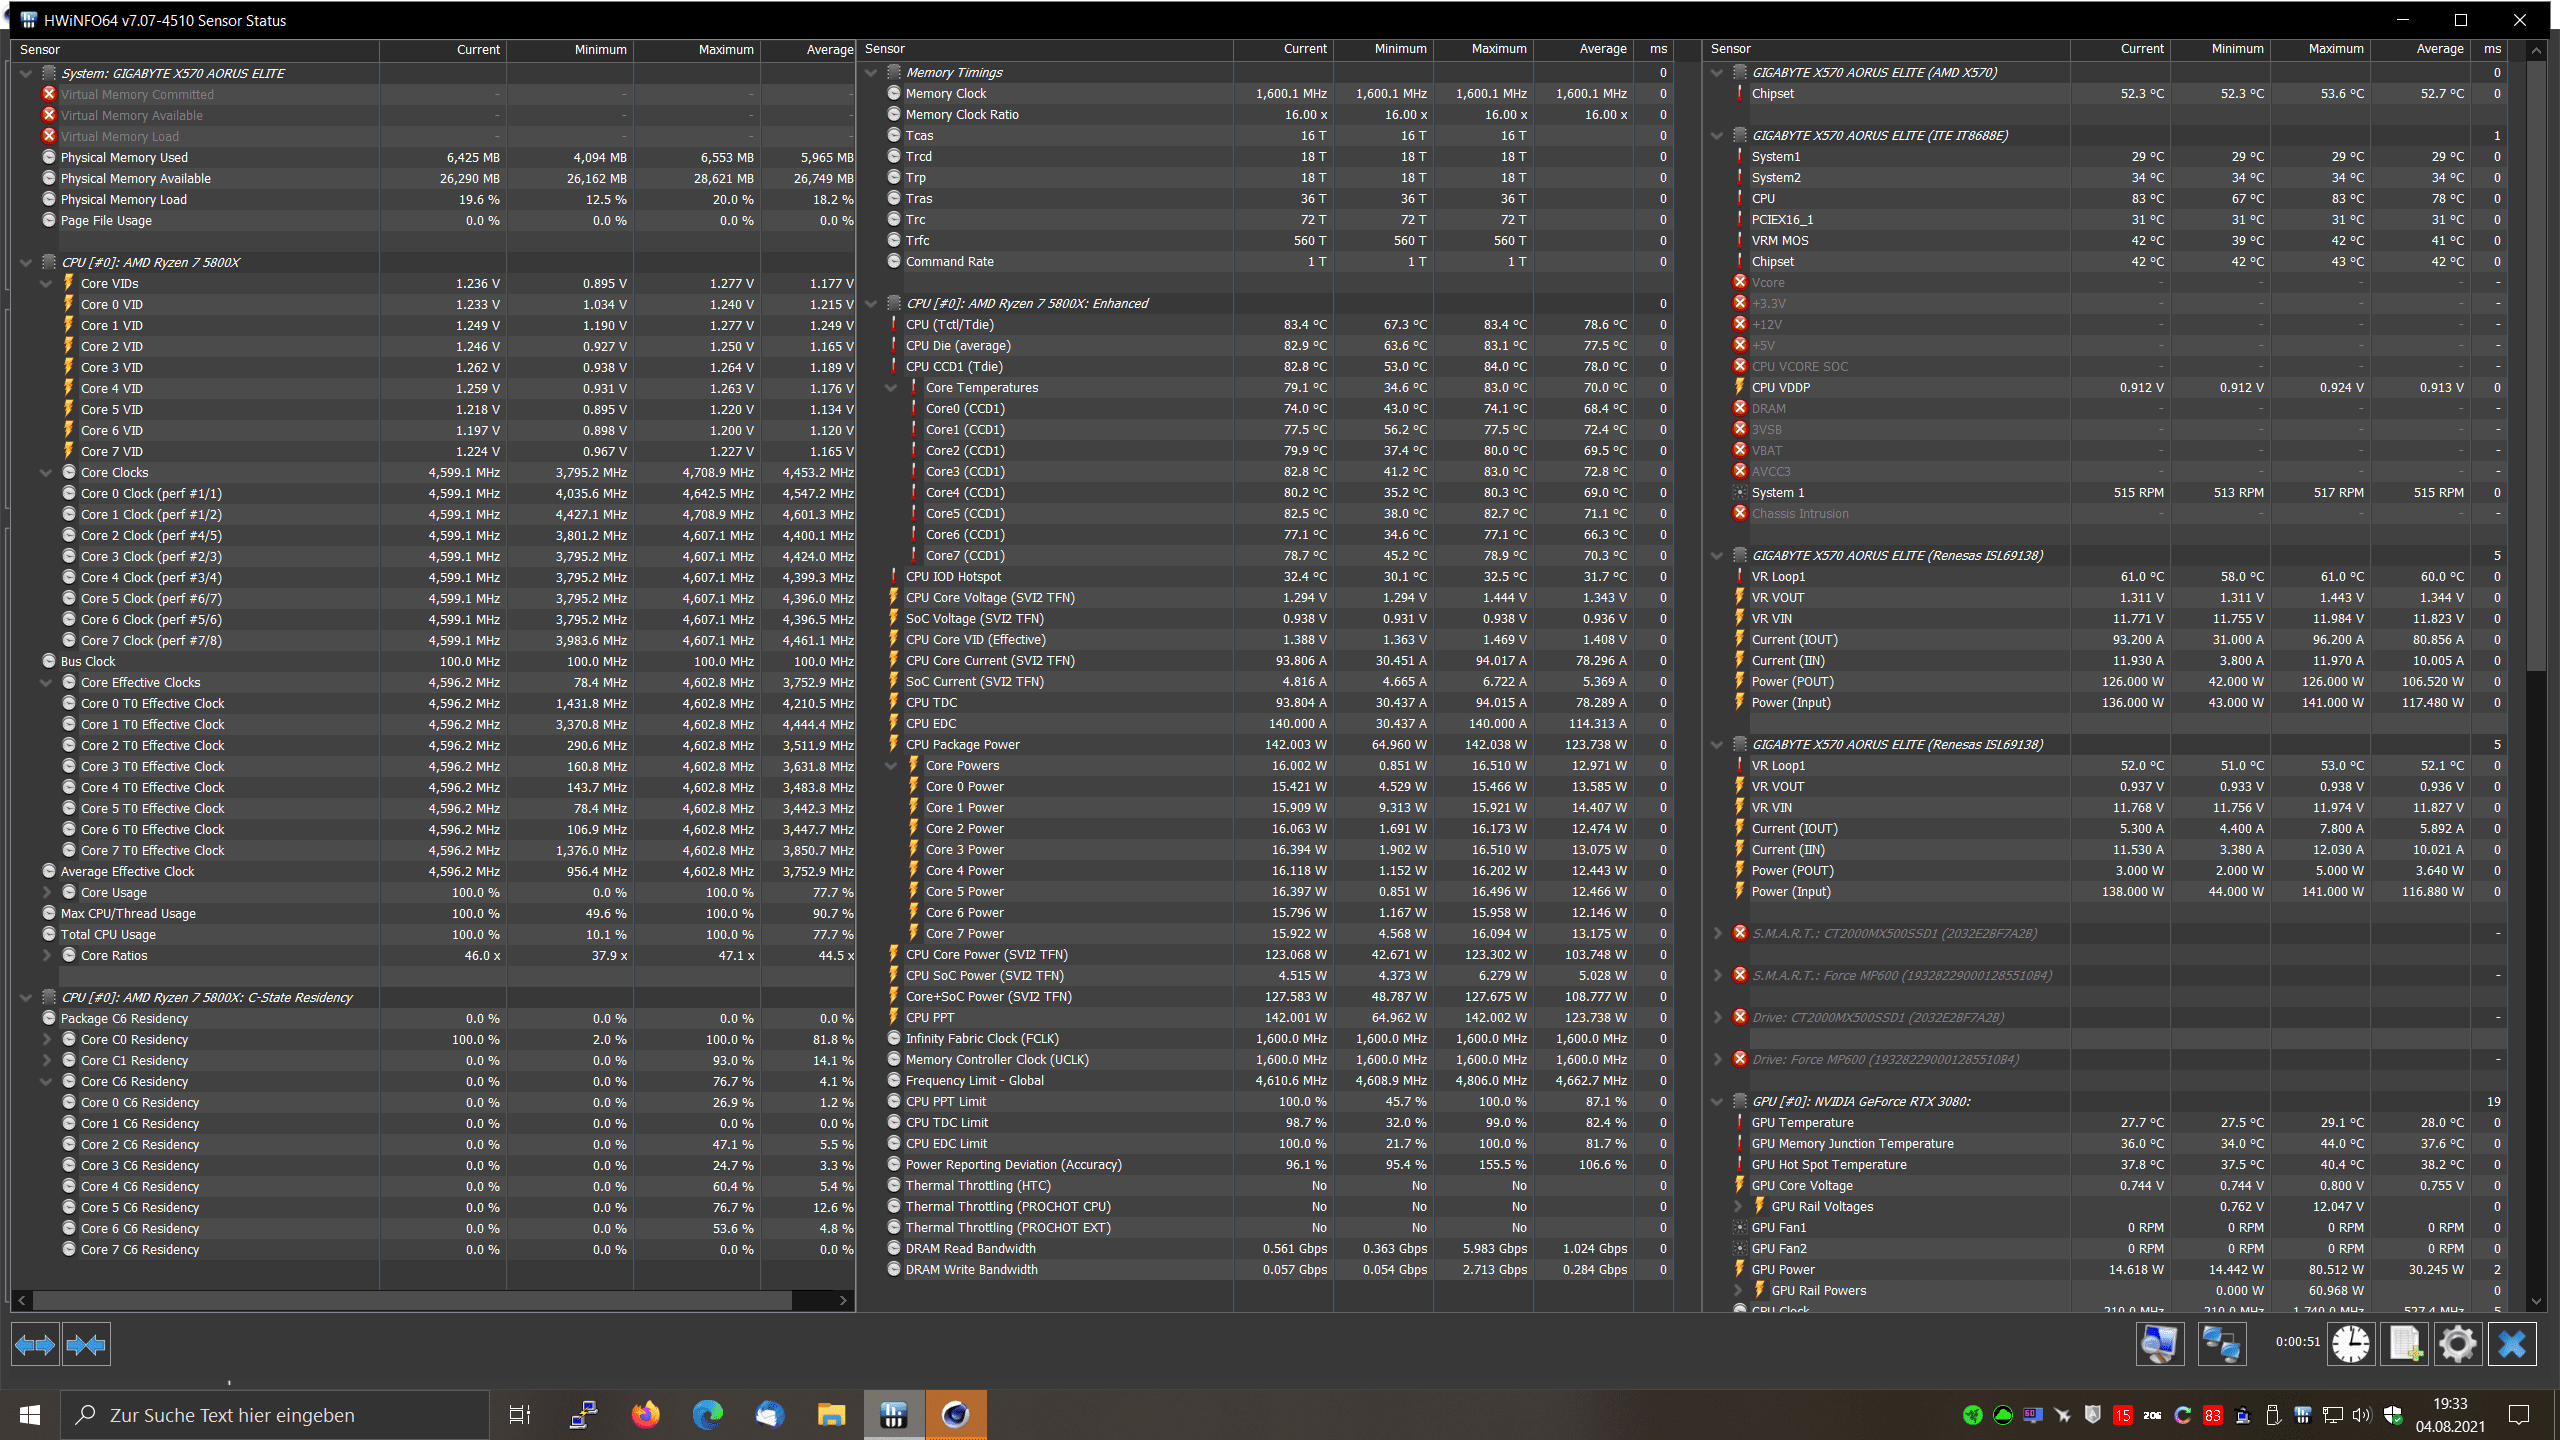This screenshot has height=1440, width=2560.
Task: Collapse the Core C6 Residency group
Action: tap(46, 1081)
